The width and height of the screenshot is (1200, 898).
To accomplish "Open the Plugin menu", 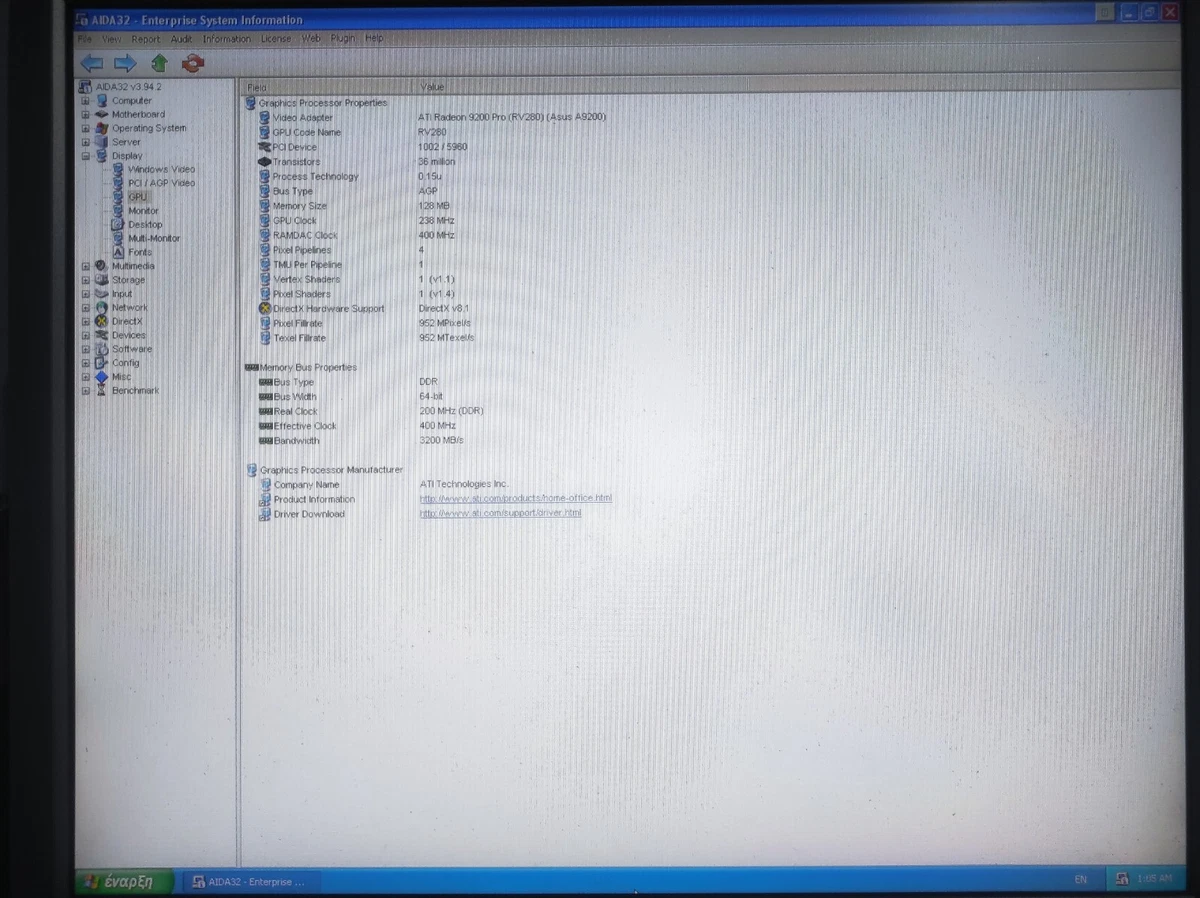I will point(343,39).
